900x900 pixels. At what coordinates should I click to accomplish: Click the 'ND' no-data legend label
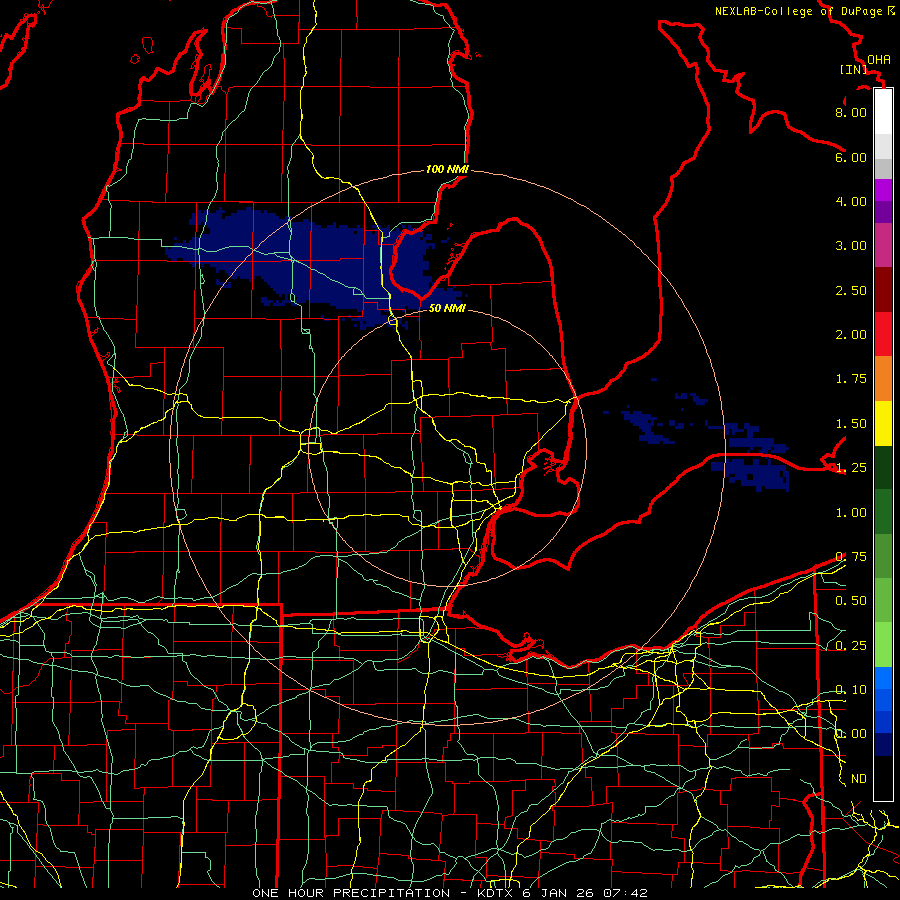859,779
